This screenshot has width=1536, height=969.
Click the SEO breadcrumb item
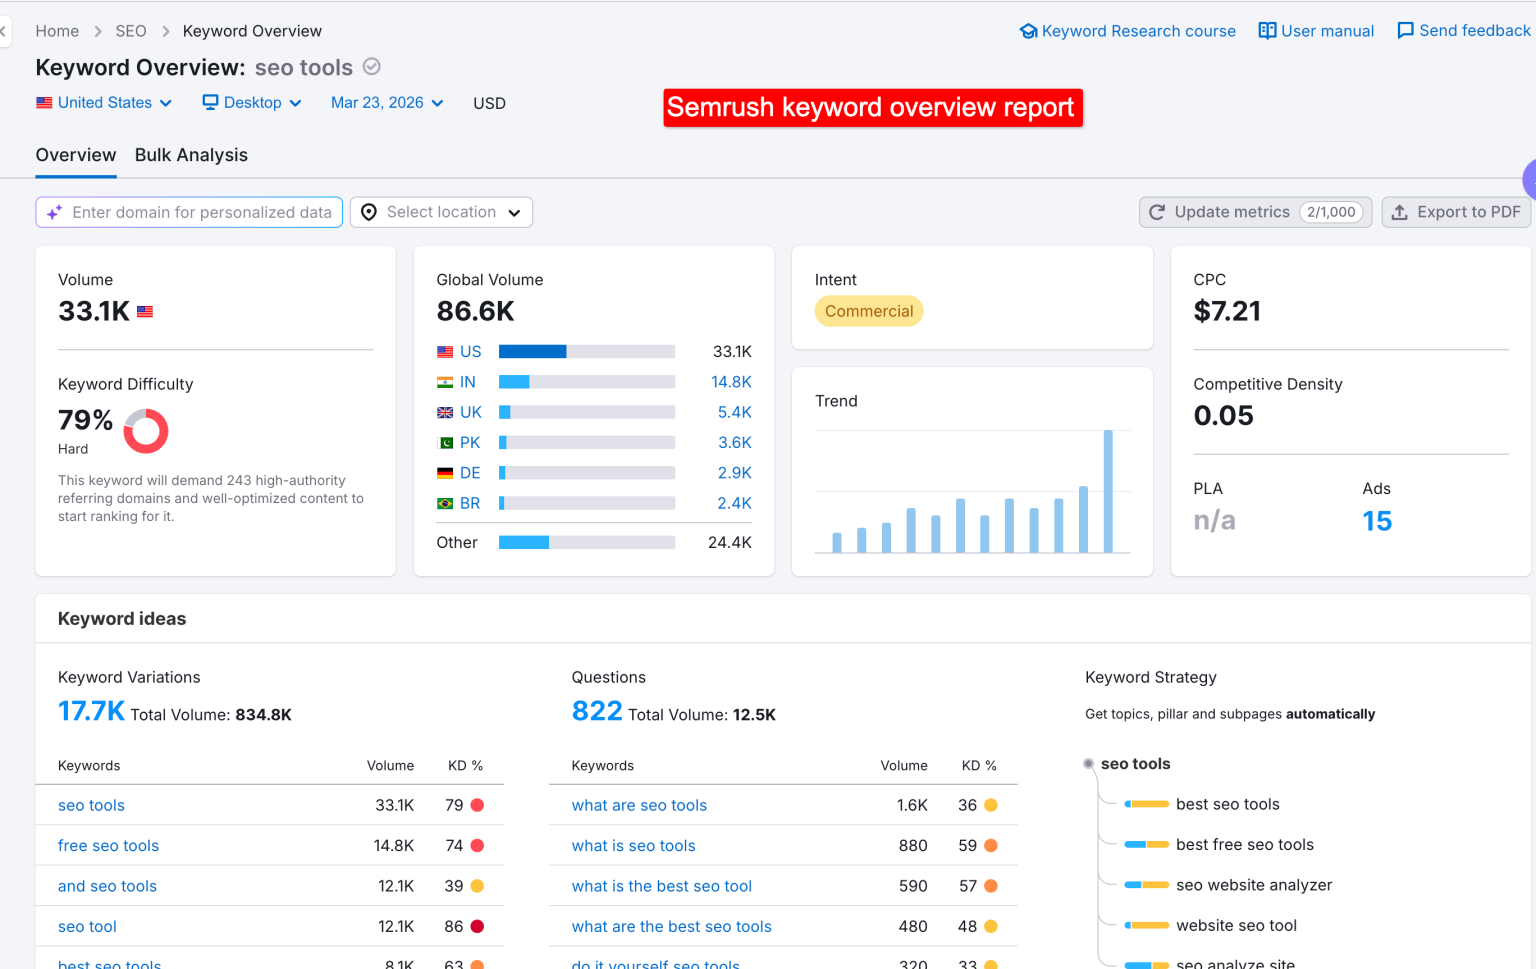[131, 30]
